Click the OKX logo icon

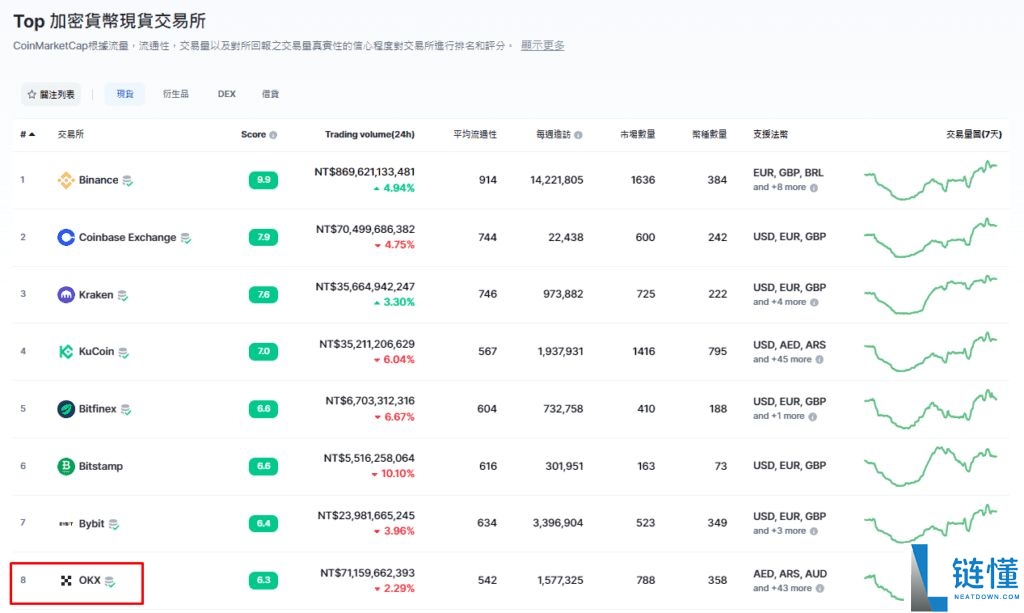[66, 580]
